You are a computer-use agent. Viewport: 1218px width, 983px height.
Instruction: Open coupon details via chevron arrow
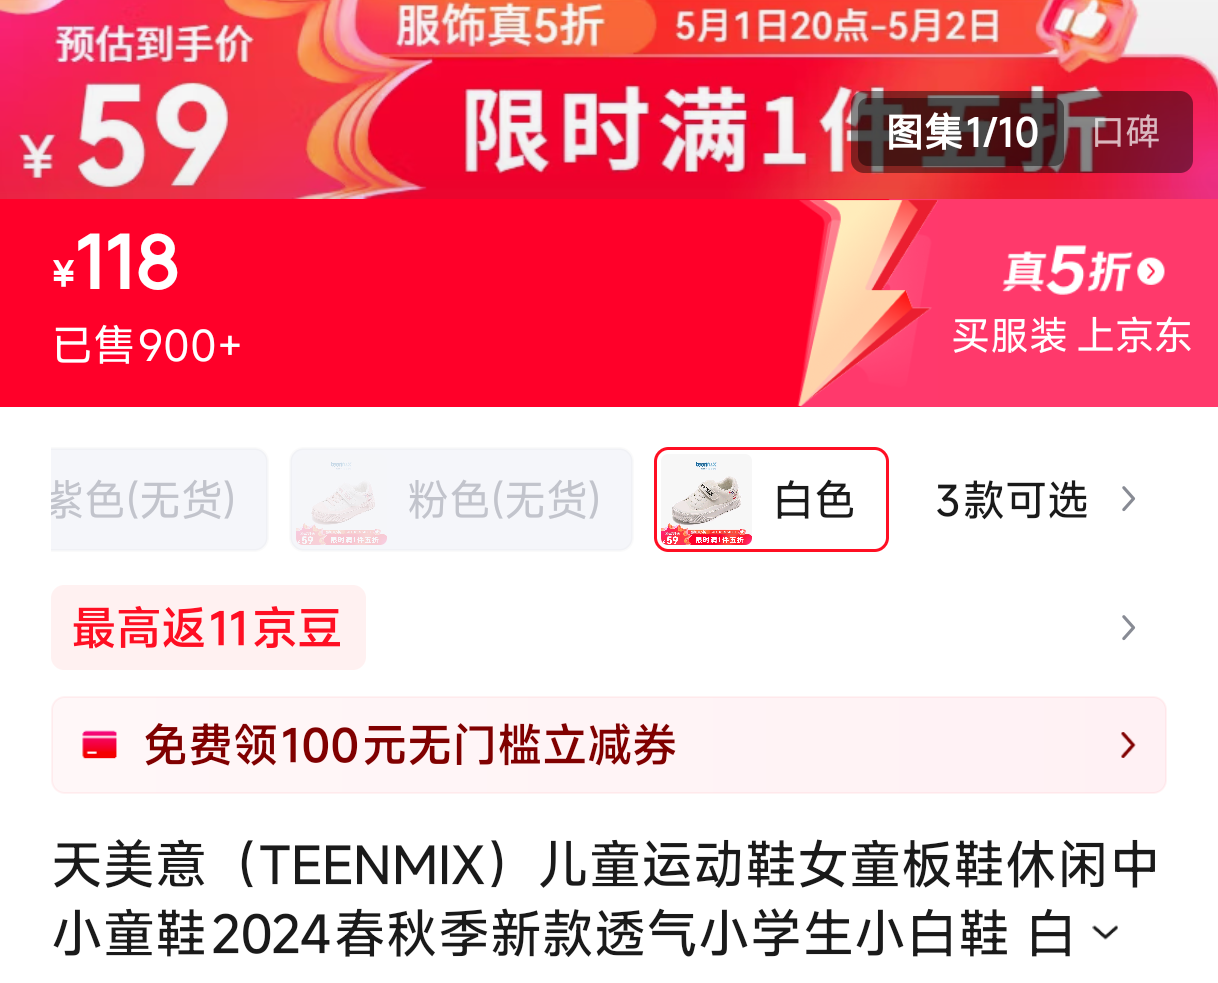[1129, 745]
